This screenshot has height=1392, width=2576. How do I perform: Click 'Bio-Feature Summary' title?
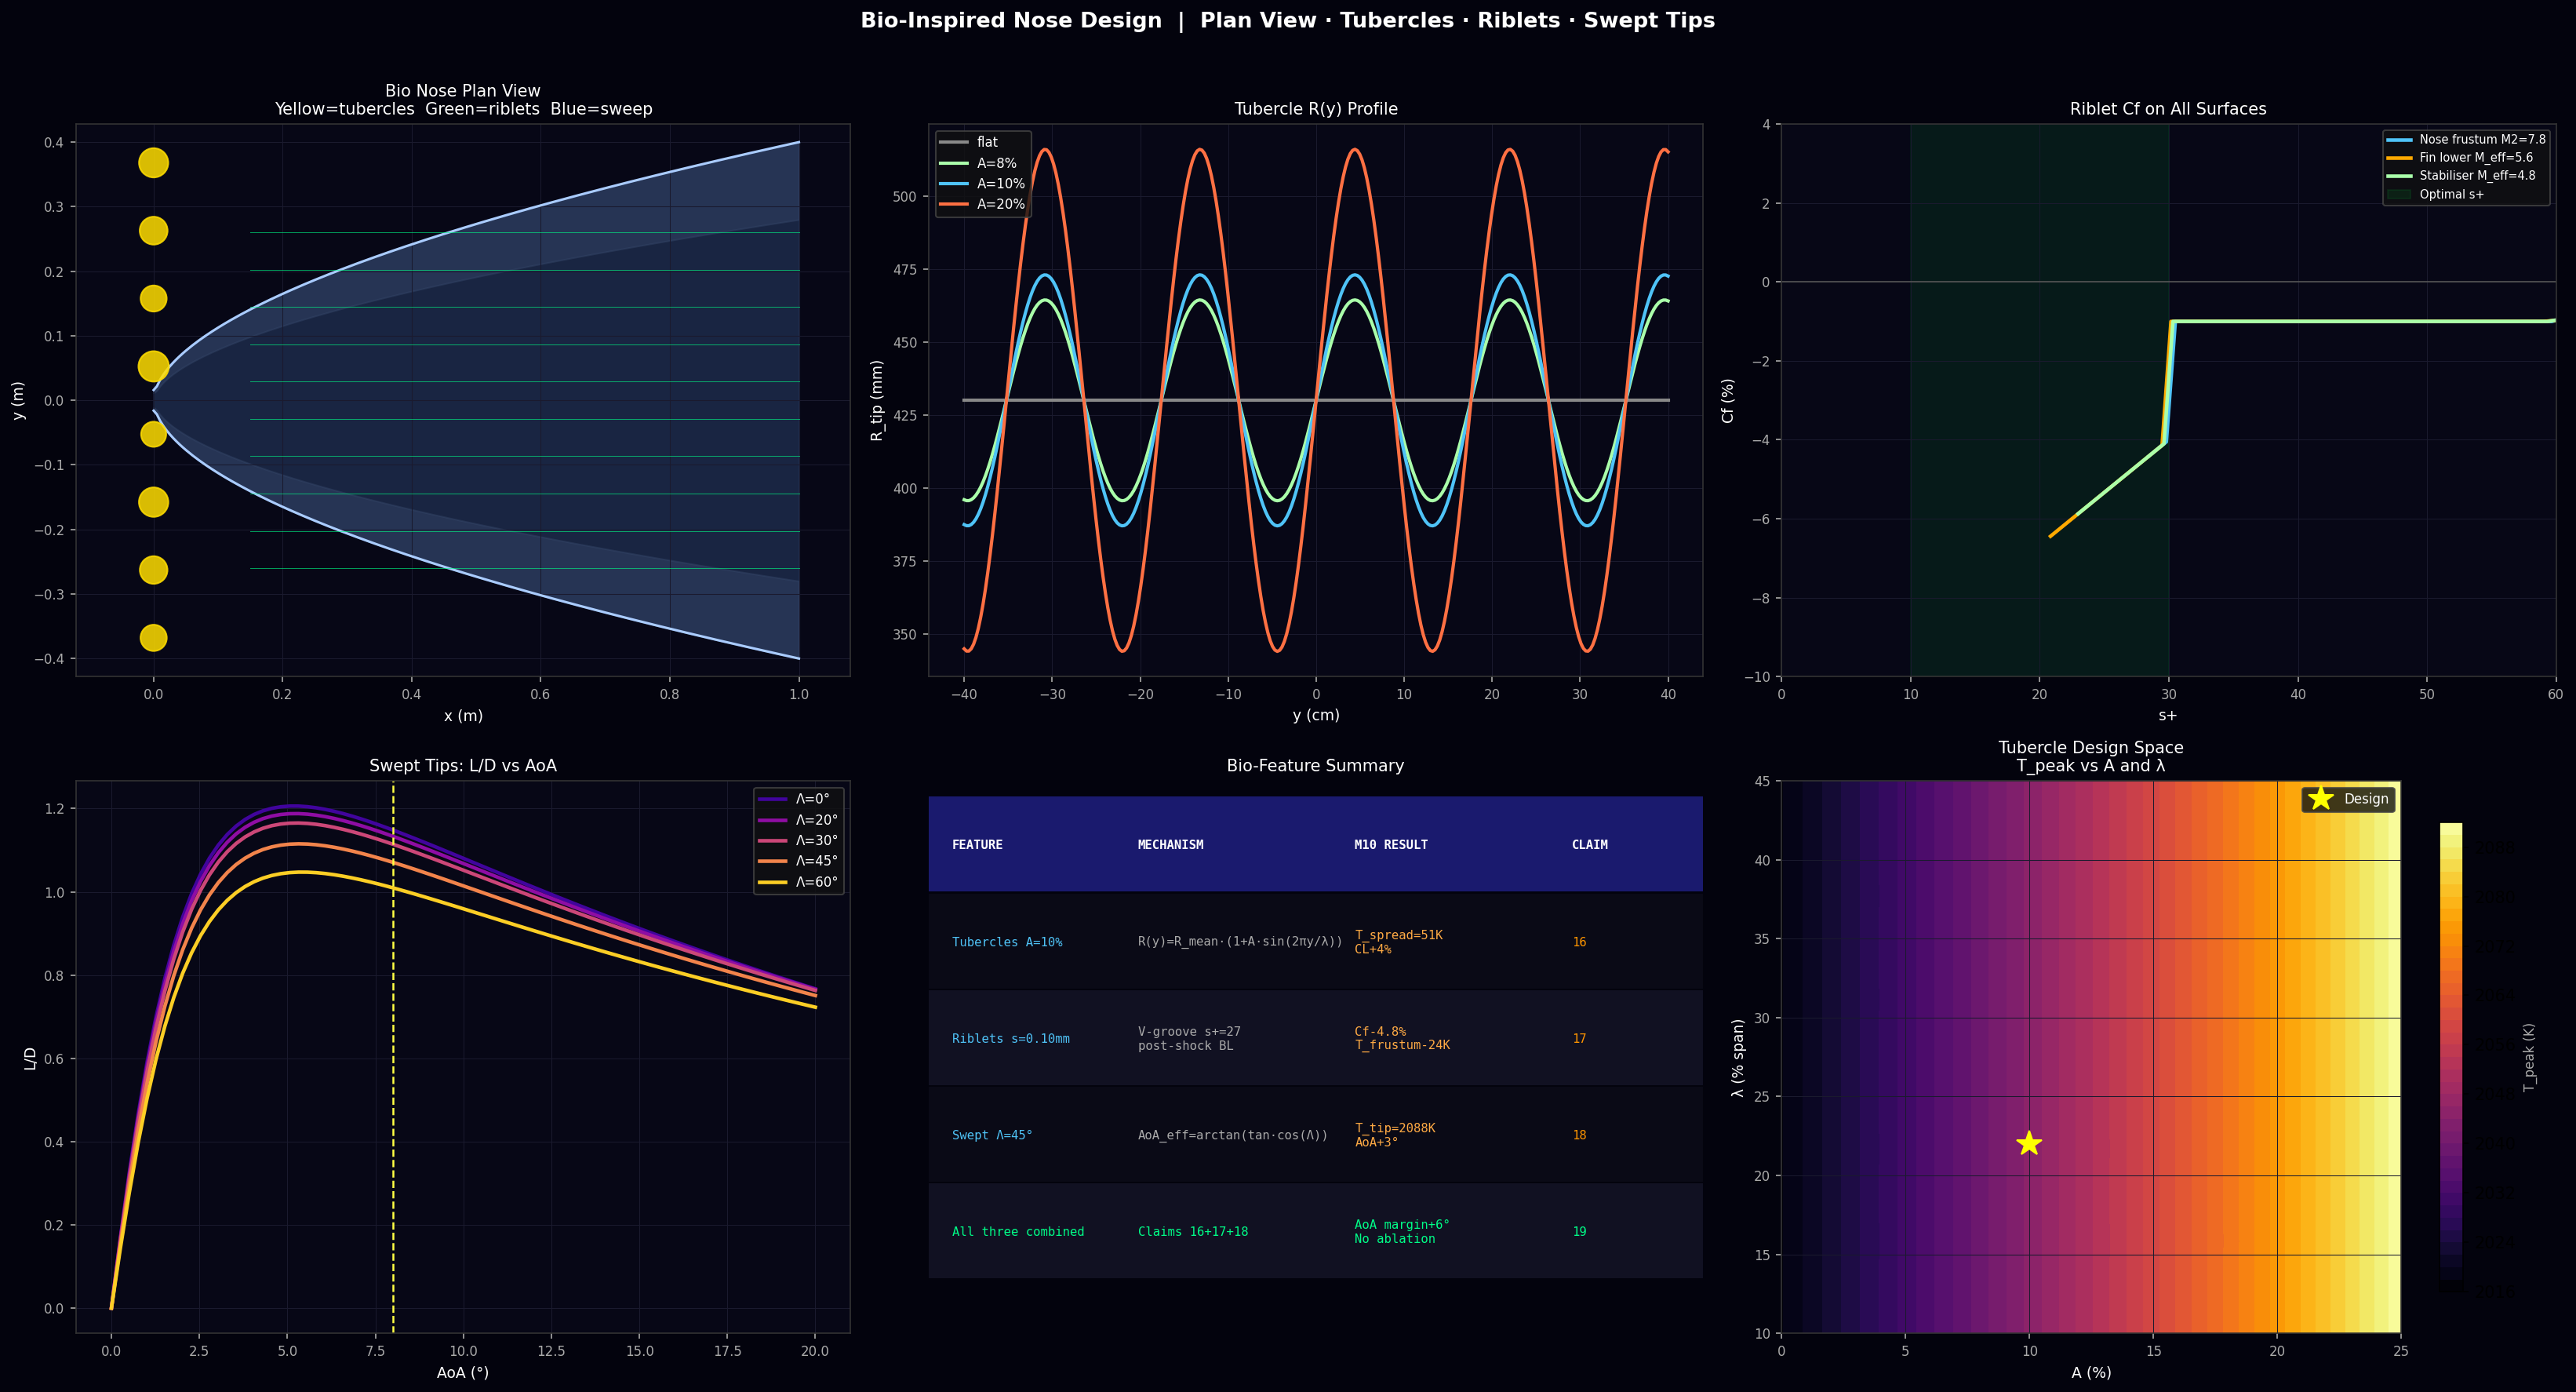(x=1315, y=766)
